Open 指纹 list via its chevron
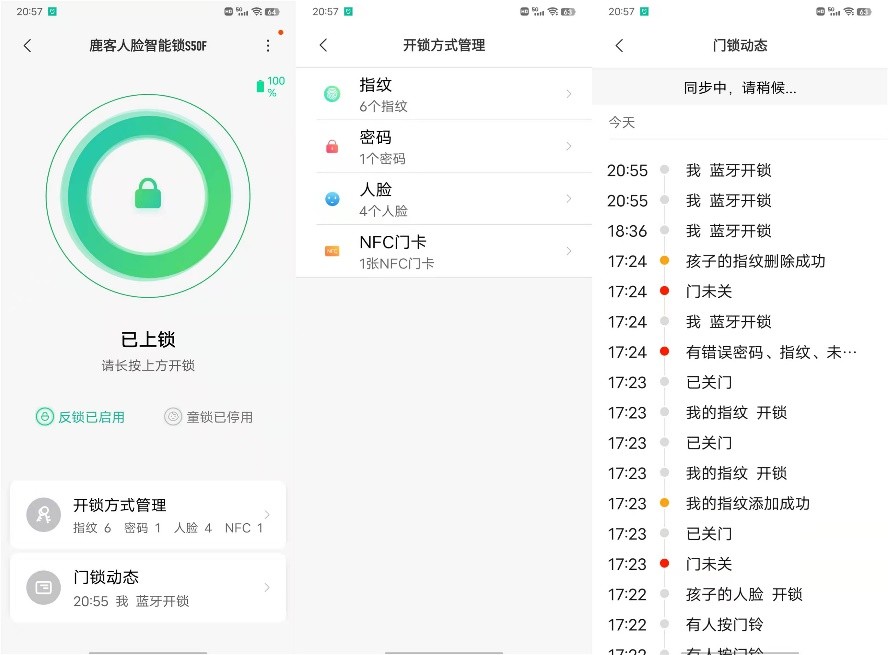This screenshot has height=655, width=888. 569,93
